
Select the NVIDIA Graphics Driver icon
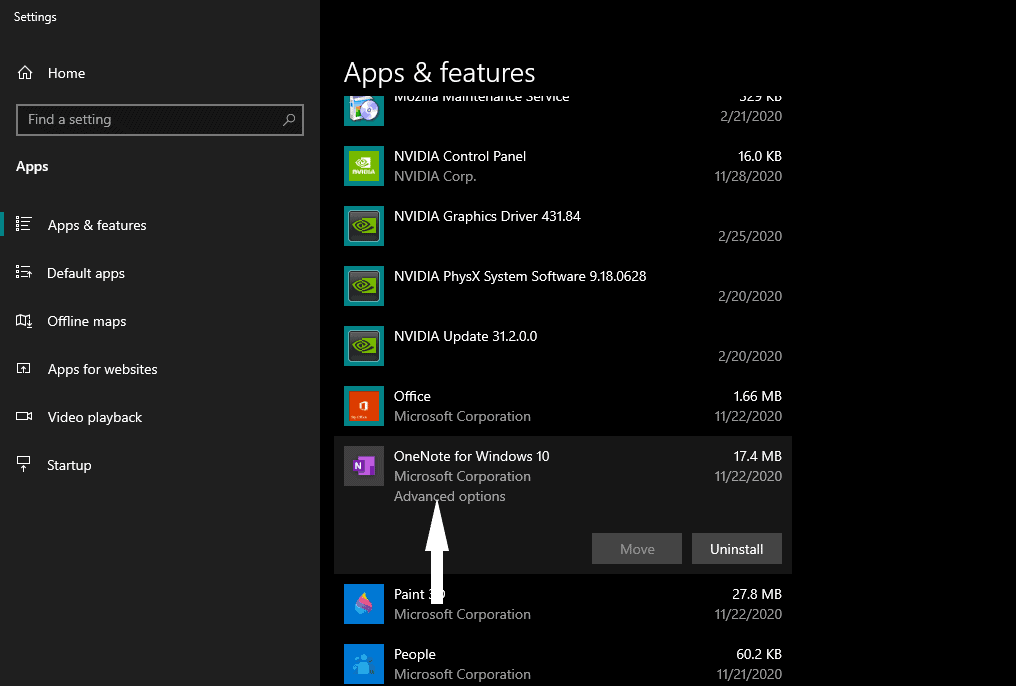click(364, 226)
